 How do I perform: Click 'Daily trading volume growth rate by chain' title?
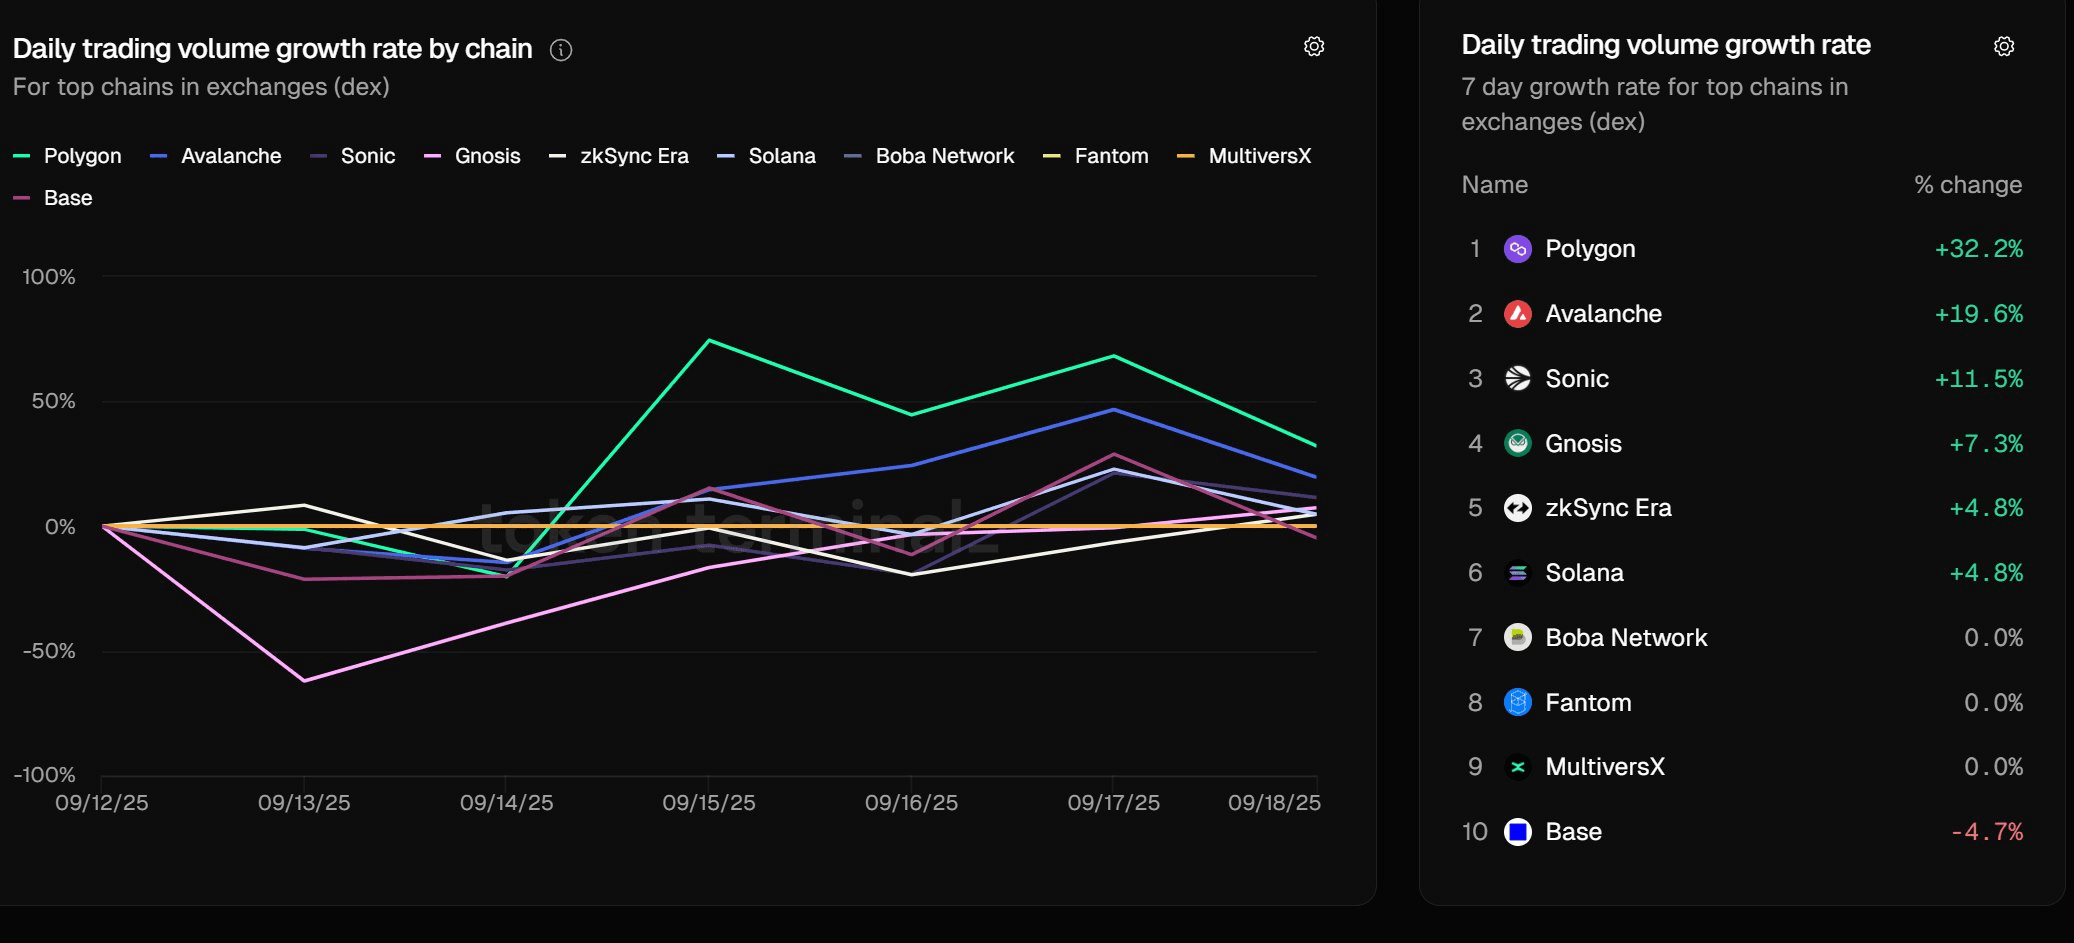pos(272,49)
